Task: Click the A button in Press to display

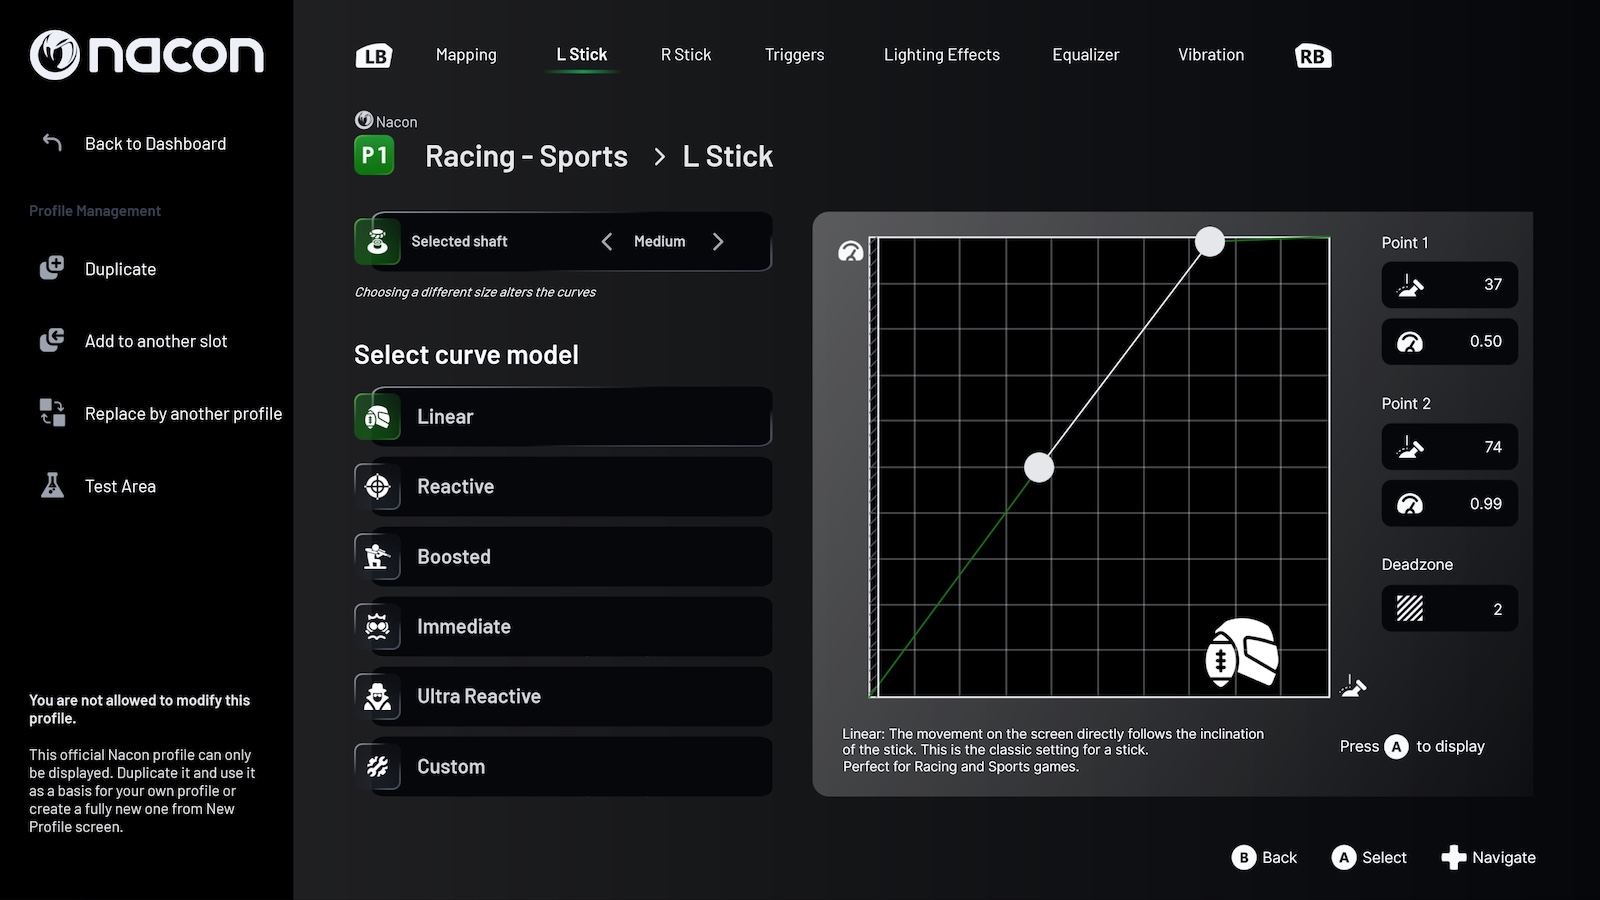Action: [x=1397, y=746]
